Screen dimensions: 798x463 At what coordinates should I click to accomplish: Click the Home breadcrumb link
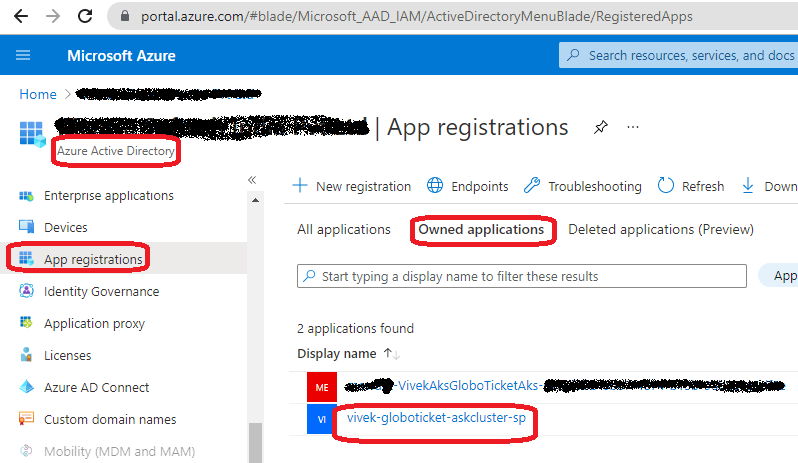click(x=38, y=94)
